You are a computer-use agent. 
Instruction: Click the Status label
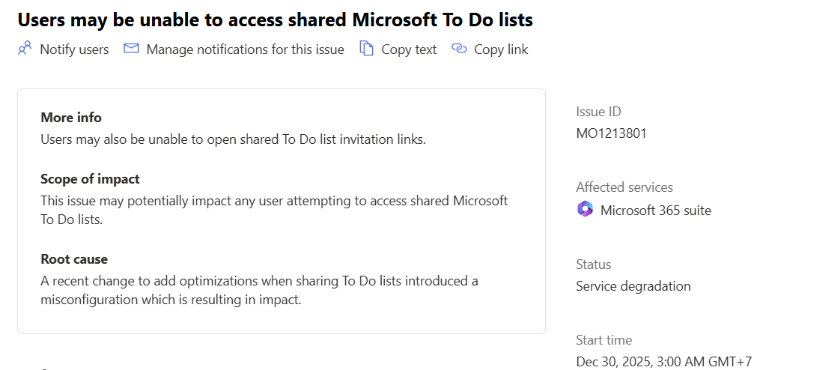click(x=593, y=264)
